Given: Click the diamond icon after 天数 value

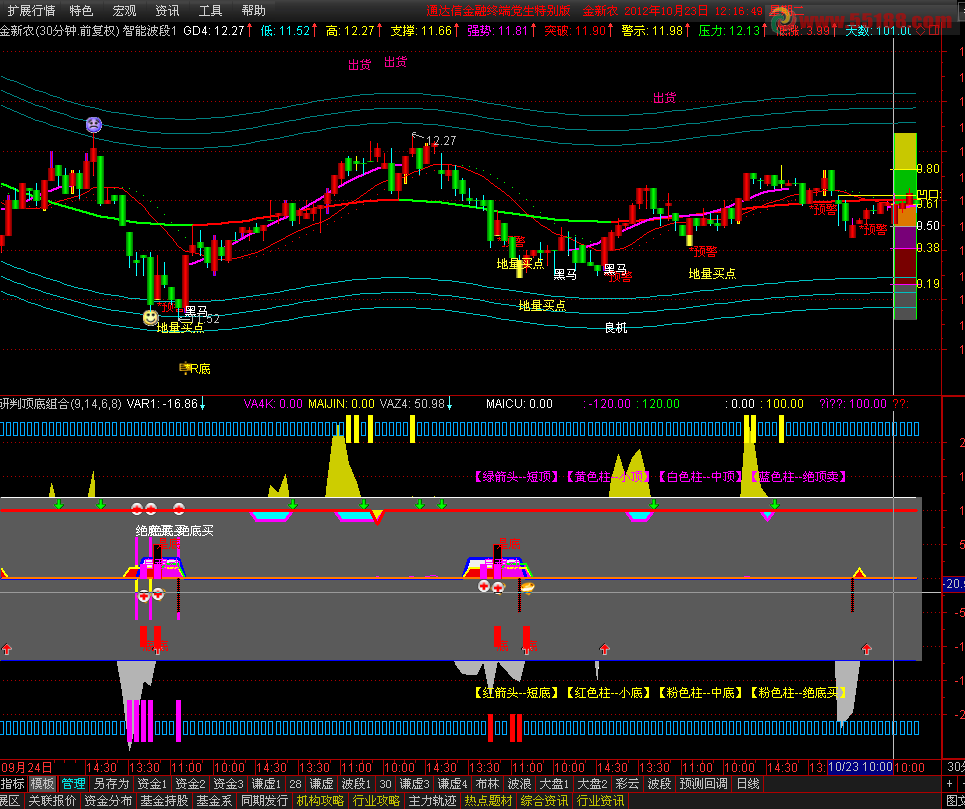Looking at the screenshot, I should (x=920, y=30).
